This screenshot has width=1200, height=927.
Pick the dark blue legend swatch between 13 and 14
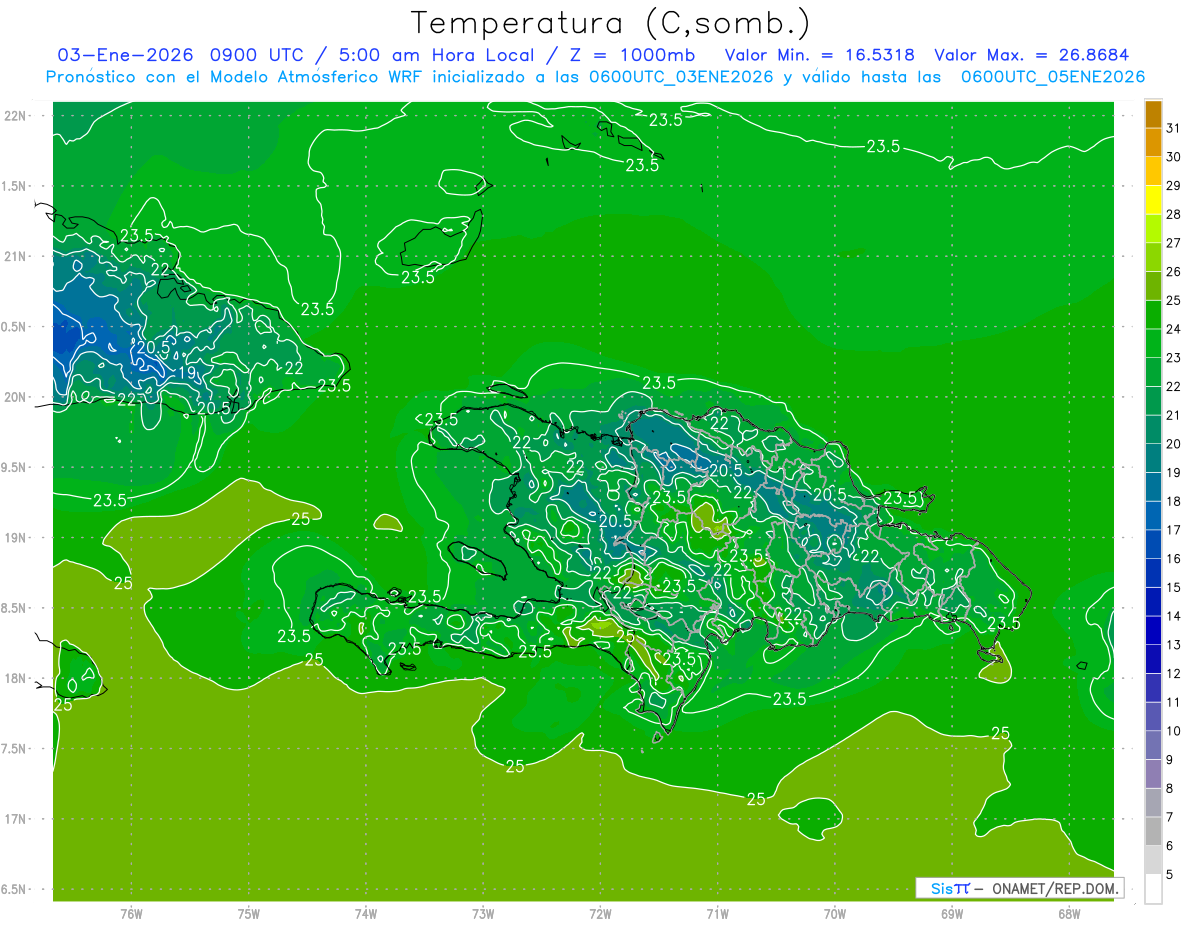(x=1153, y=631)
